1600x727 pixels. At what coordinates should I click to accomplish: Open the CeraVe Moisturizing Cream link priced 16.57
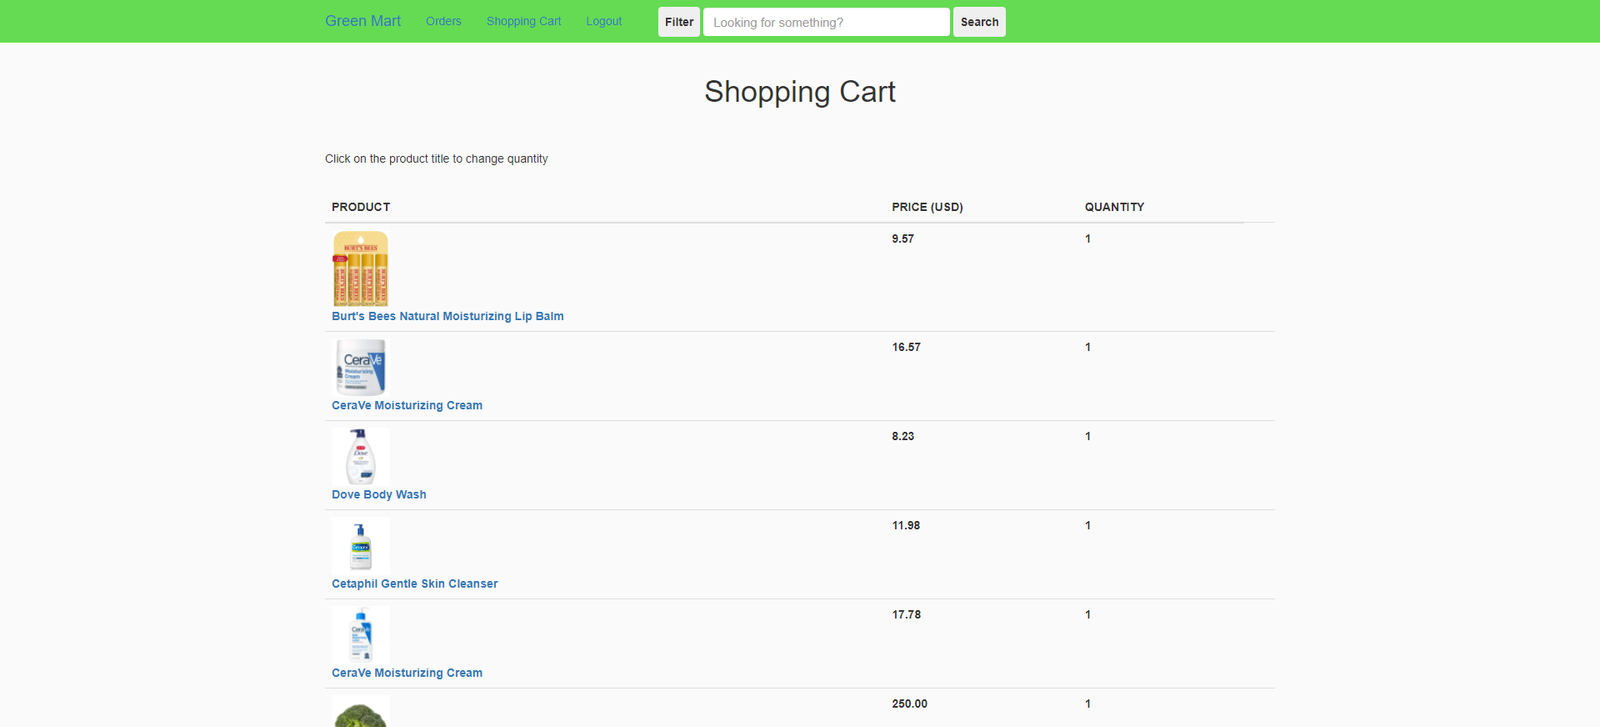pyautogui.click(x=407, y=405)
